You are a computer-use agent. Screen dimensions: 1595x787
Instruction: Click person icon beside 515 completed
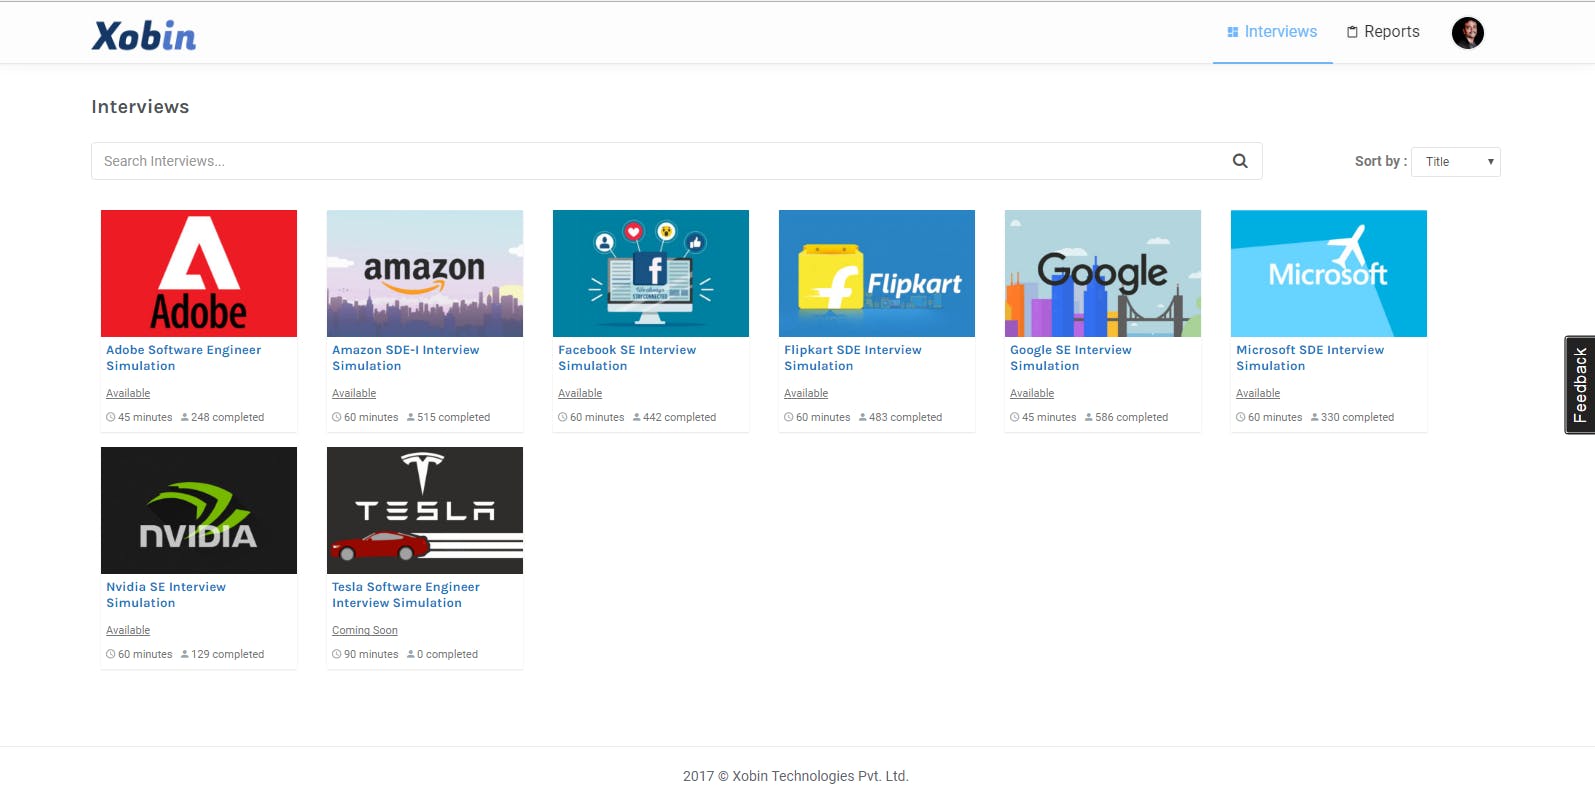pos(411,417)
